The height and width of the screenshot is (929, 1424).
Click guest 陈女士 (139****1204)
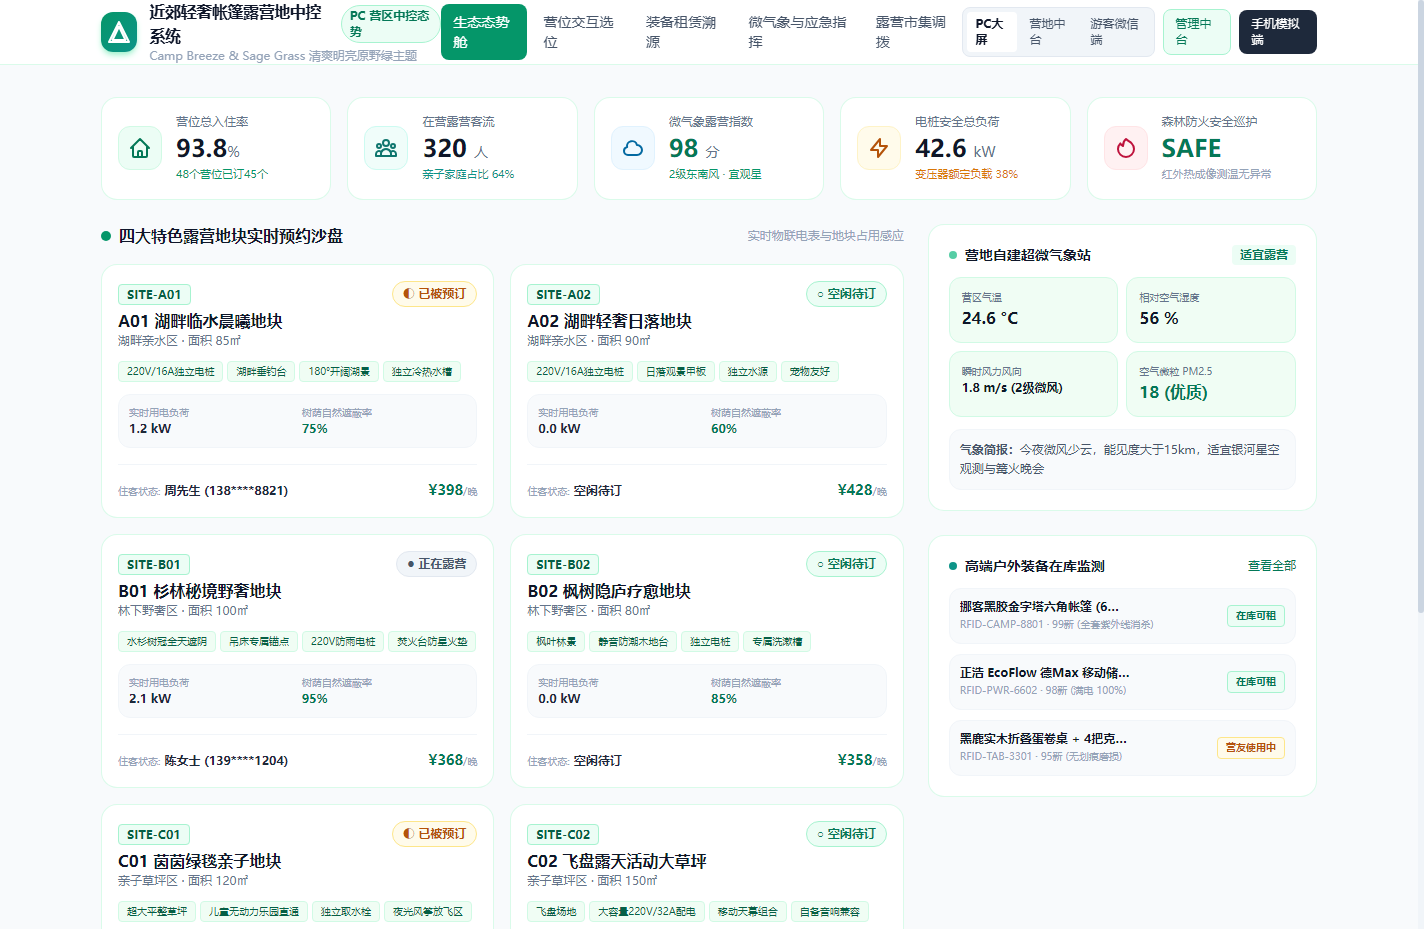(x=226, y=761)
